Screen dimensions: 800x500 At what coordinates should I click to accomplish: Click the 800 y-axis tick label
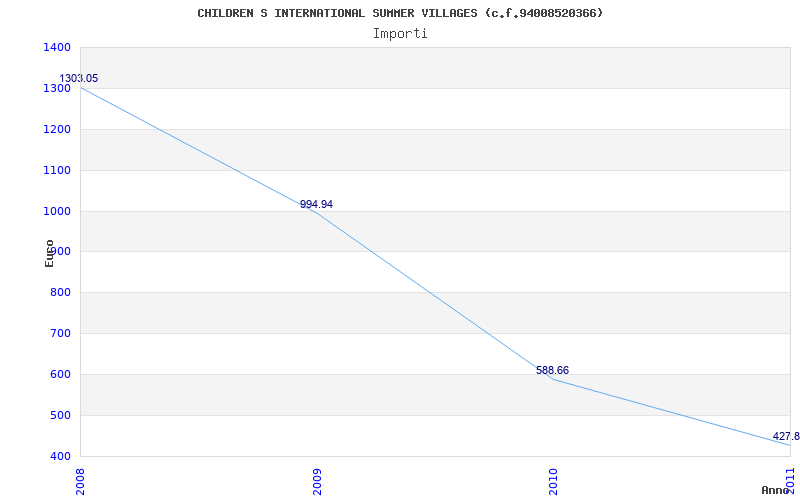[x=60, y=293]
